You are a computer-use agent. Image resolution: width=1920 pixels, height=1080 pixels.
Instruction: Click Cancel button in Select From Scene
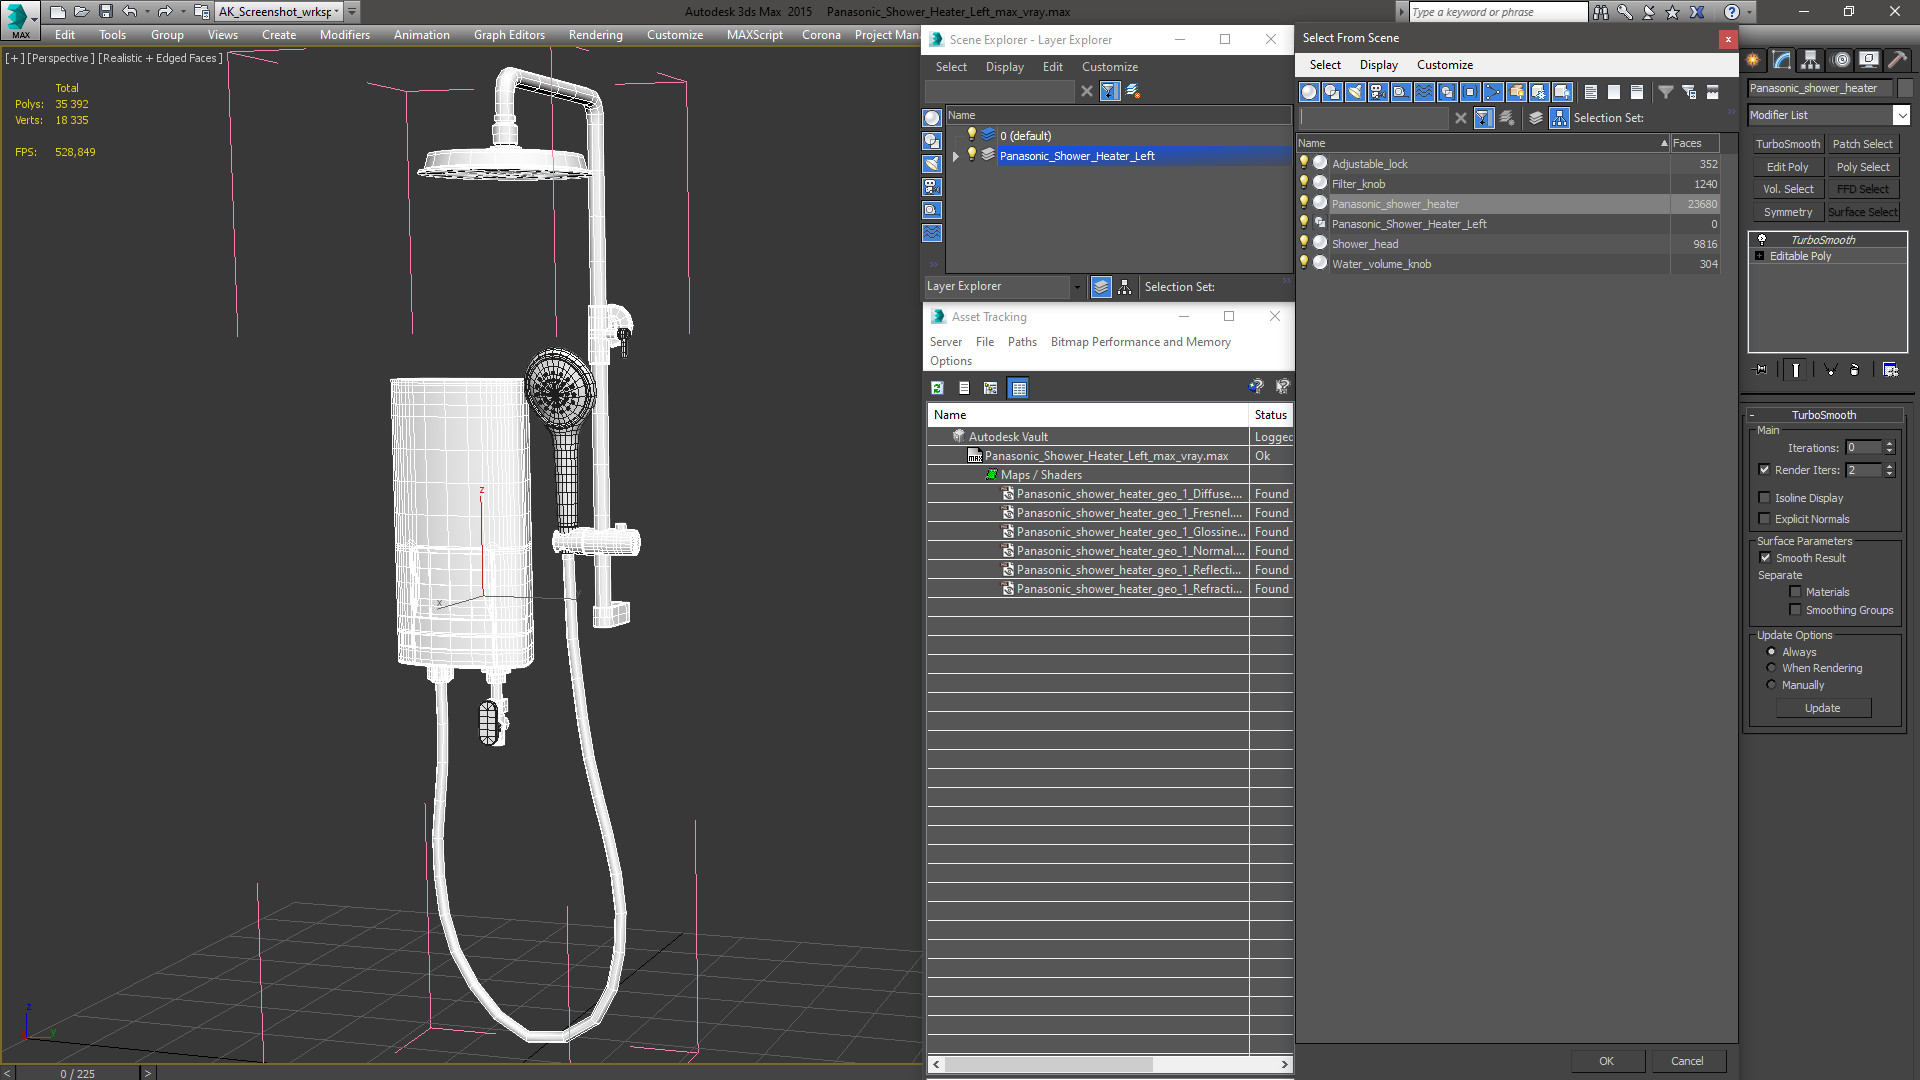point(1687,1061)
